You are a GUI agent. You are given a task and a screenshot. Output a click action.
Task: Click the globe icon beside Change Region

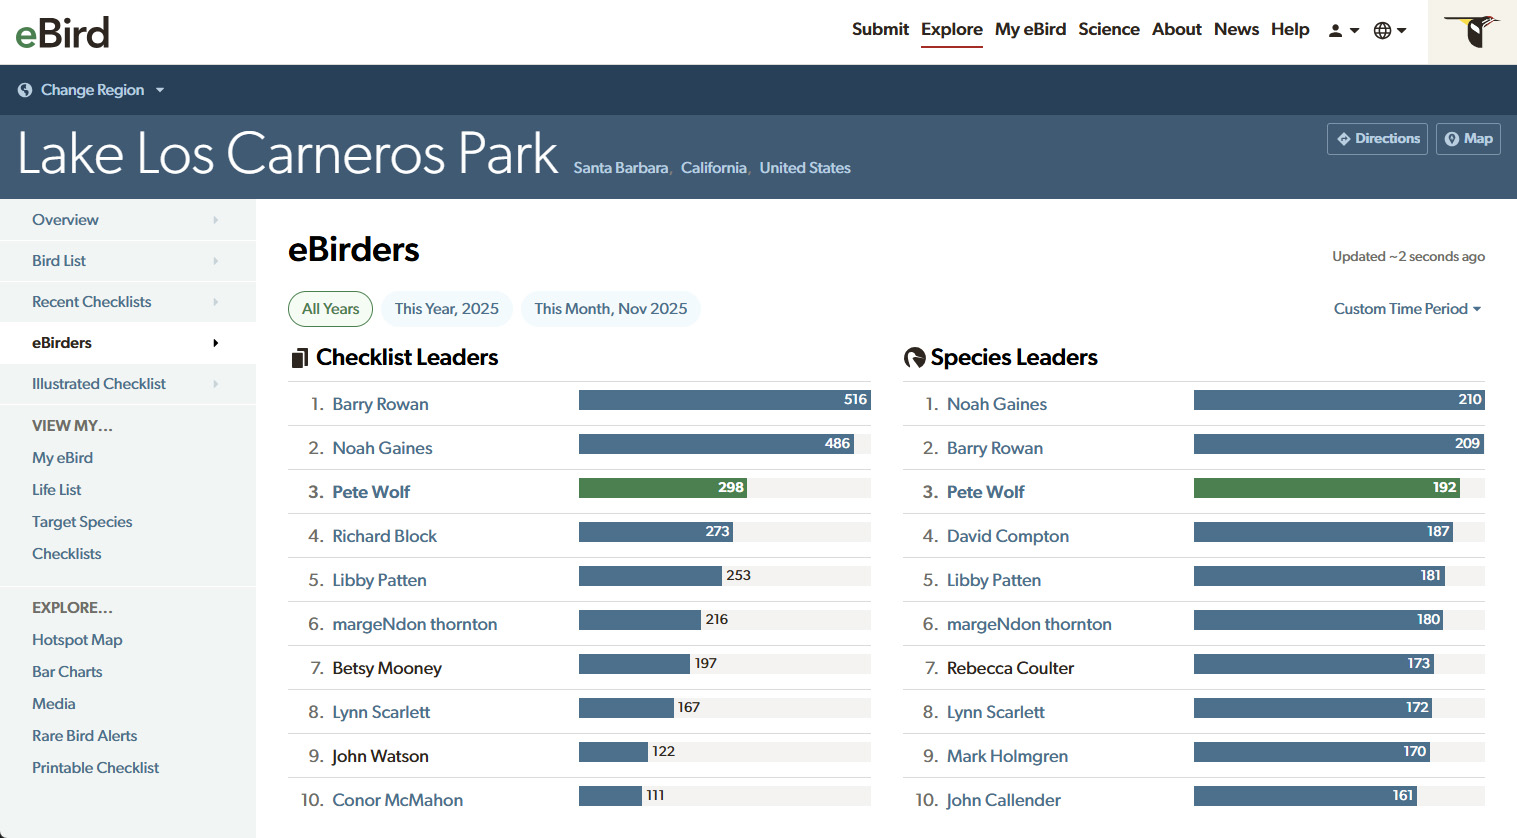(x=25, y=90)
